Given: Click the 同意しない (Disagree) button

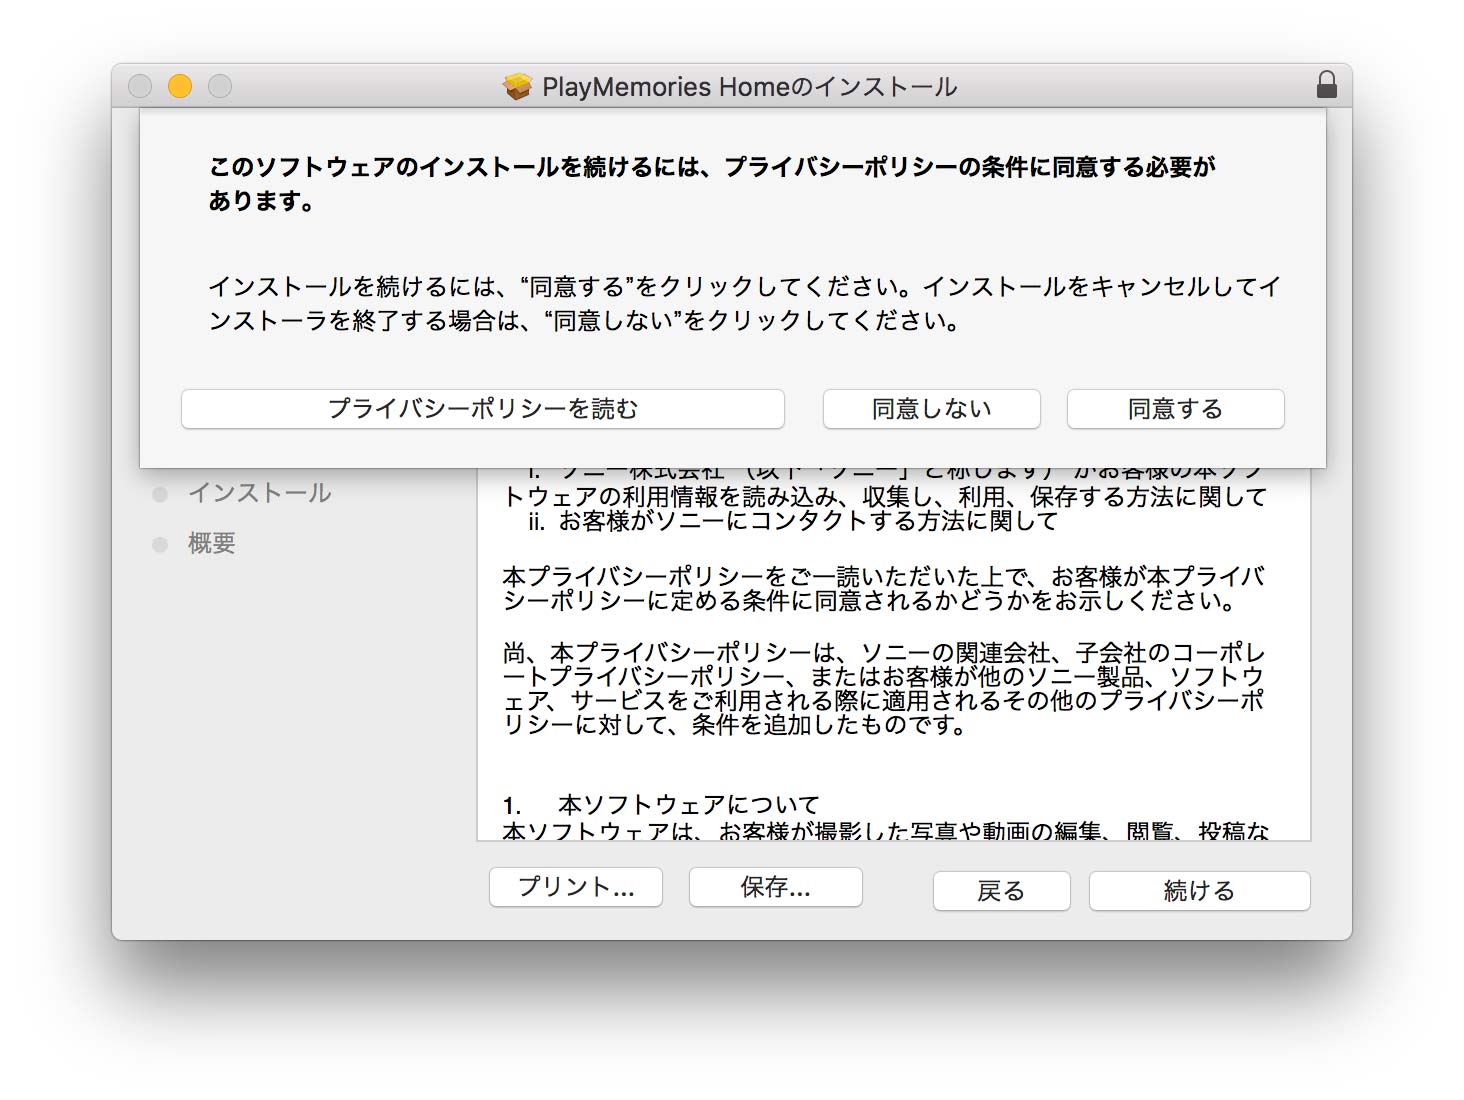Looking at the screenshot, I should click(x=931, y=409).
